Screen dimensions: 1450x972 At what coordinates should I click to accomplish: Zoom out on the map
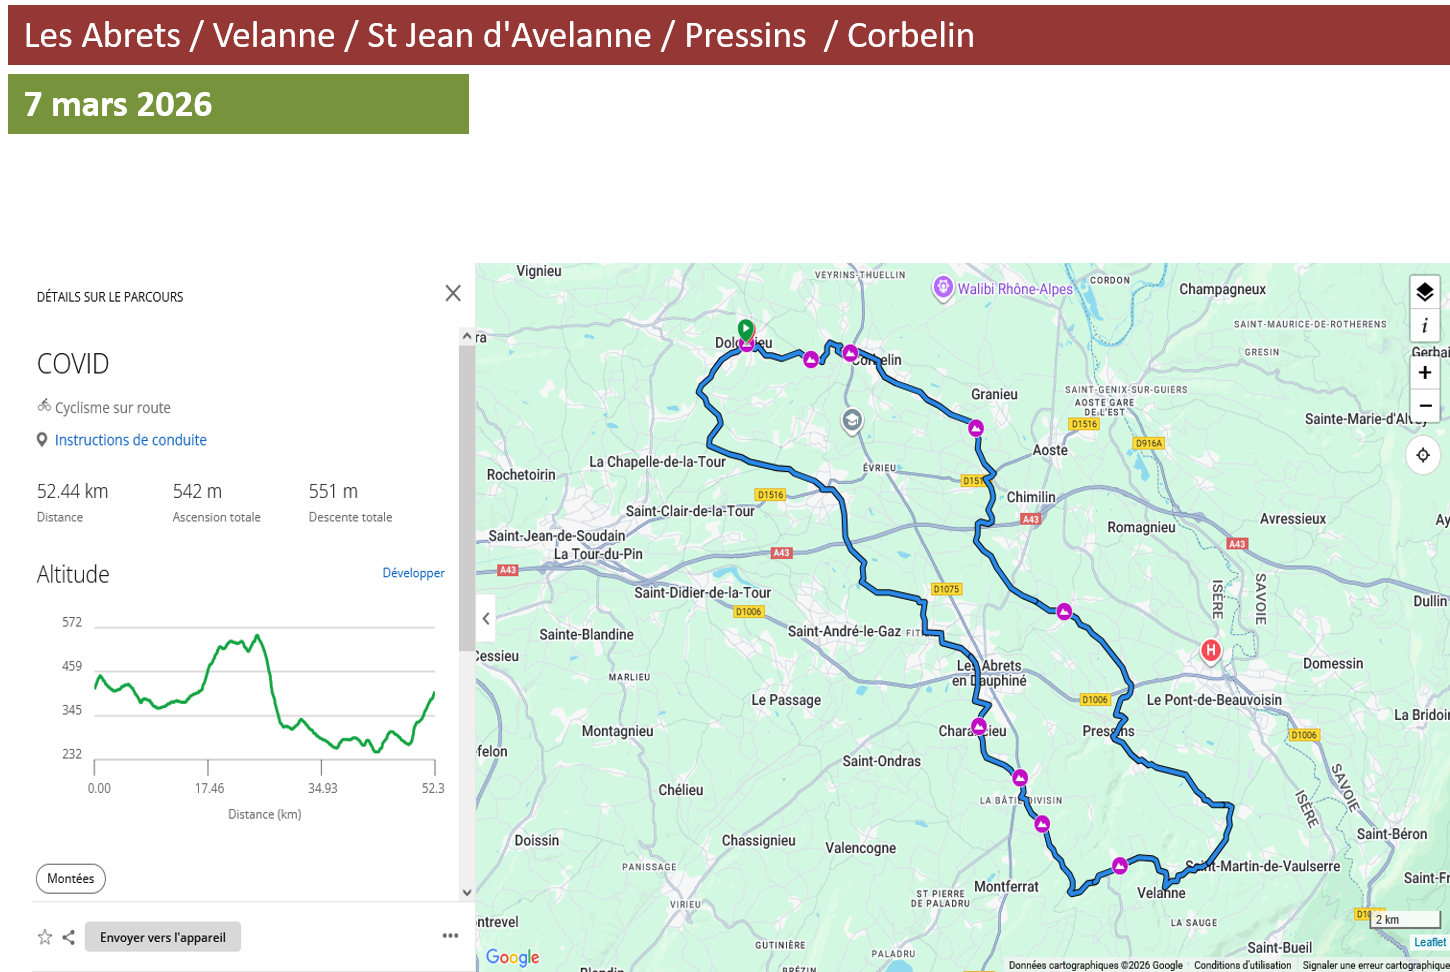(1424, 406)
